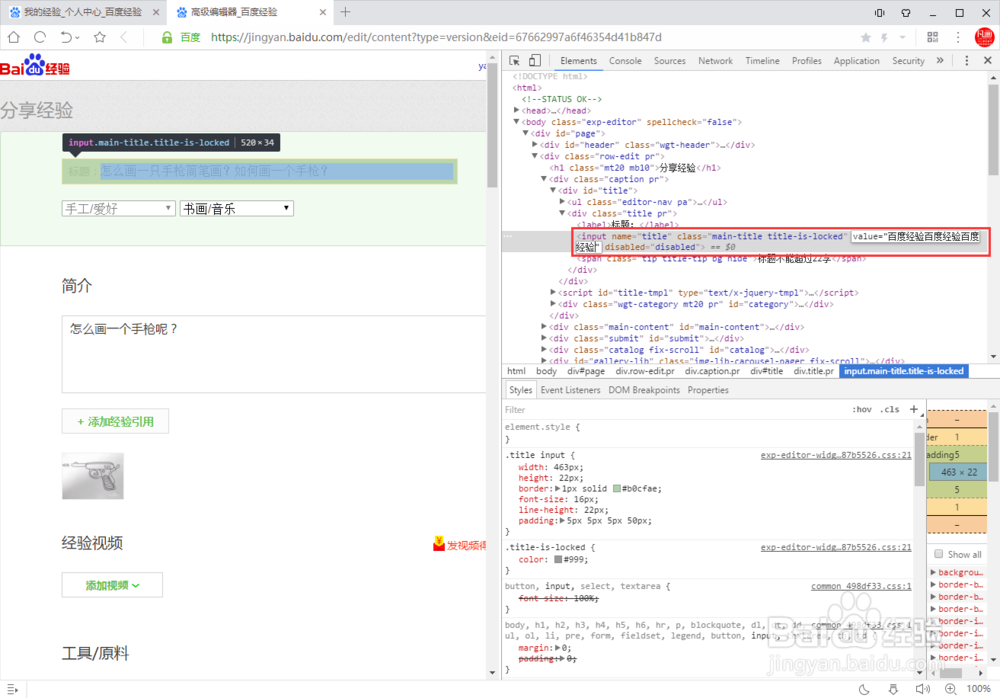The height and width of the screenshot is (698, 1000).
Task: Expand the script title-tmpl node
Action: (553, 292)
